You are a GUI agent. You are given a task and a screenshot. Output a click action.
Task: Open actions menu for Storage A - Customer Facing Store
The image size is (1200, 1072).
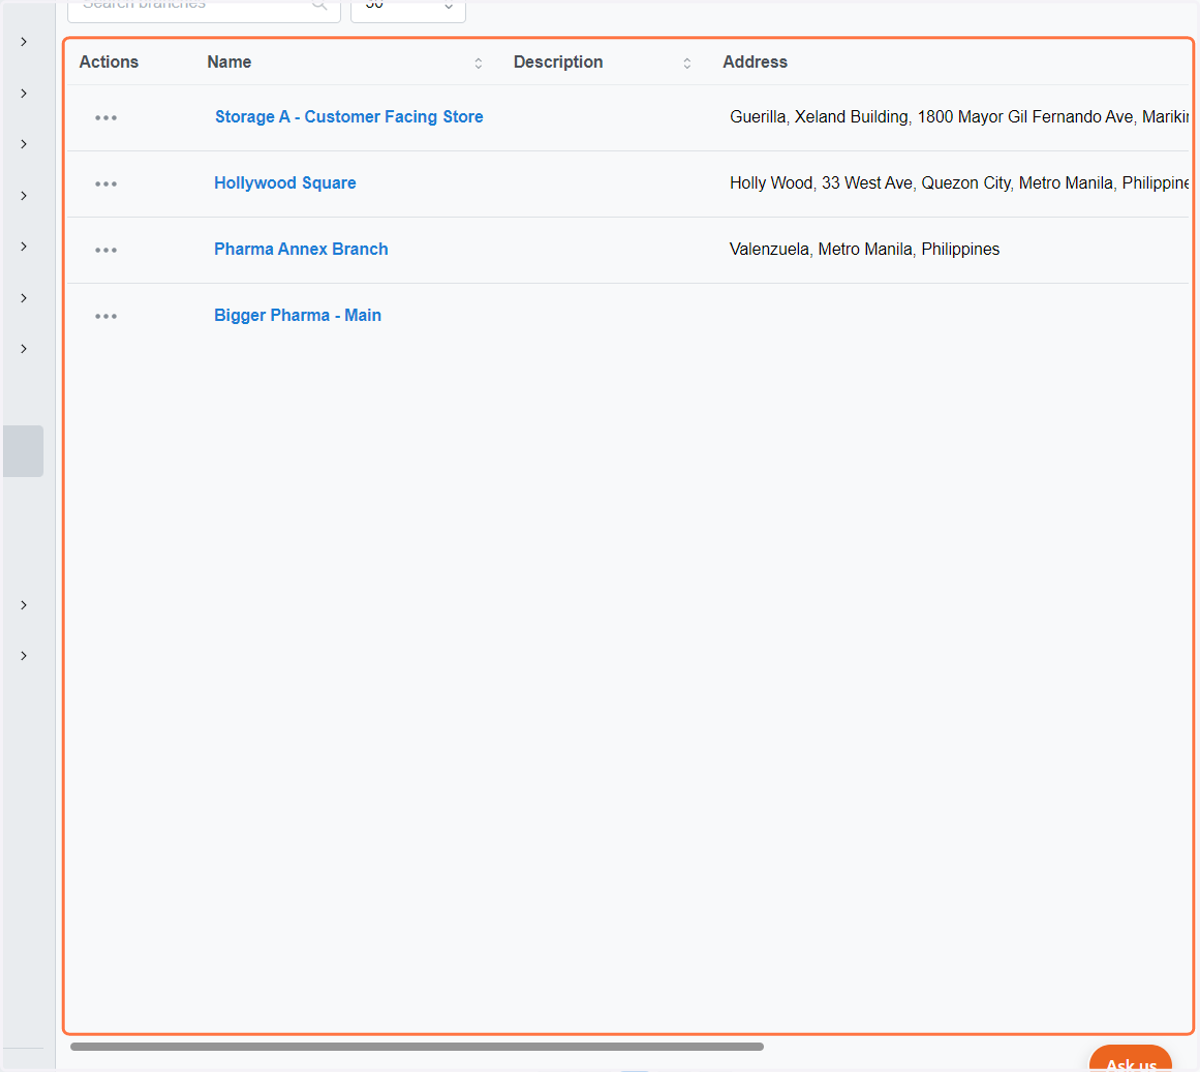(106, 118)
